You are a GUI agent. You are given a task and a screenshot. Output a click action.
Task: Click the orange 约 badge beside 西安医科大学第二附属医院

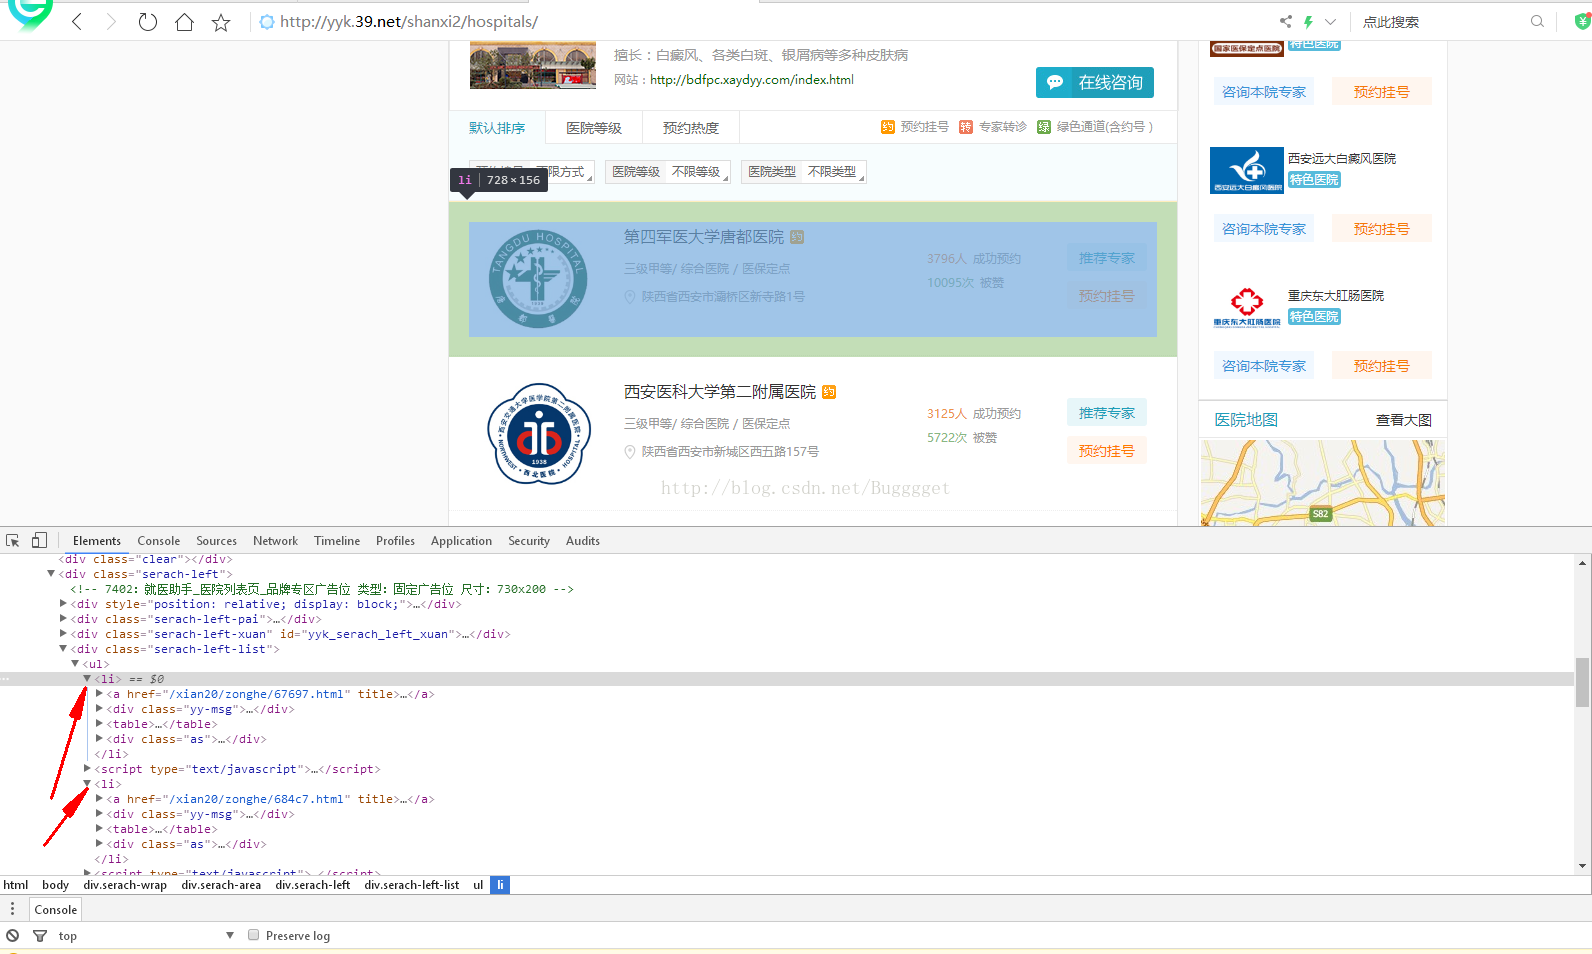coord(829,392)
